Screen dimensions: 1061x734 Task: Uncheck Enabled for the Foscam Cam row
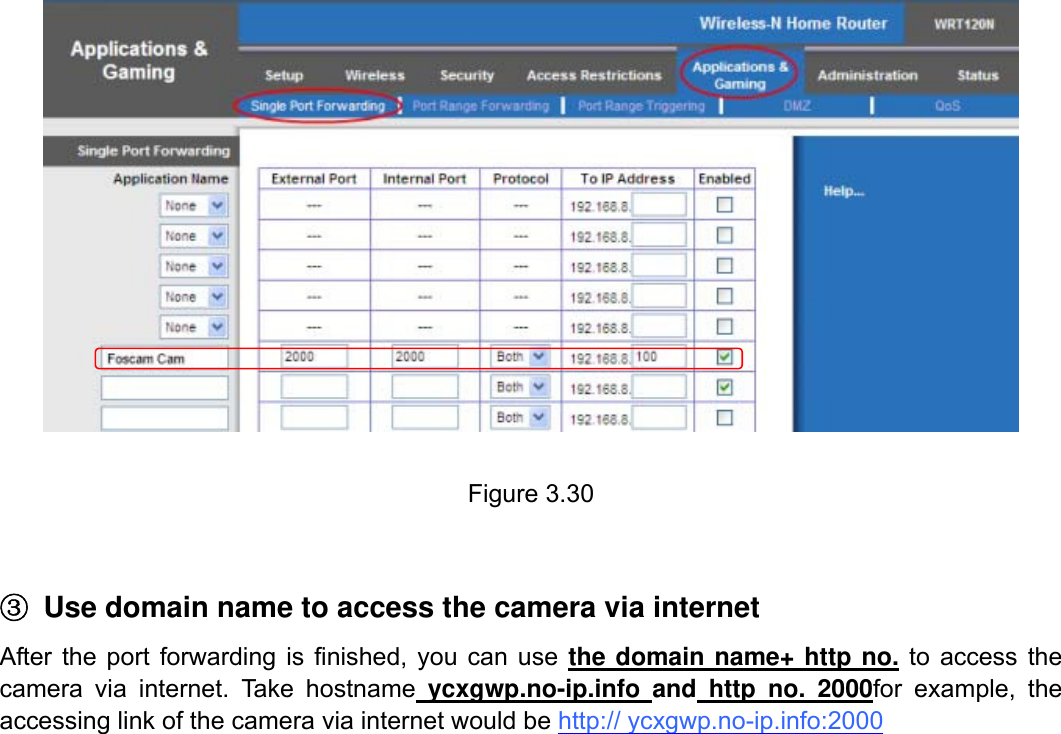724,357
